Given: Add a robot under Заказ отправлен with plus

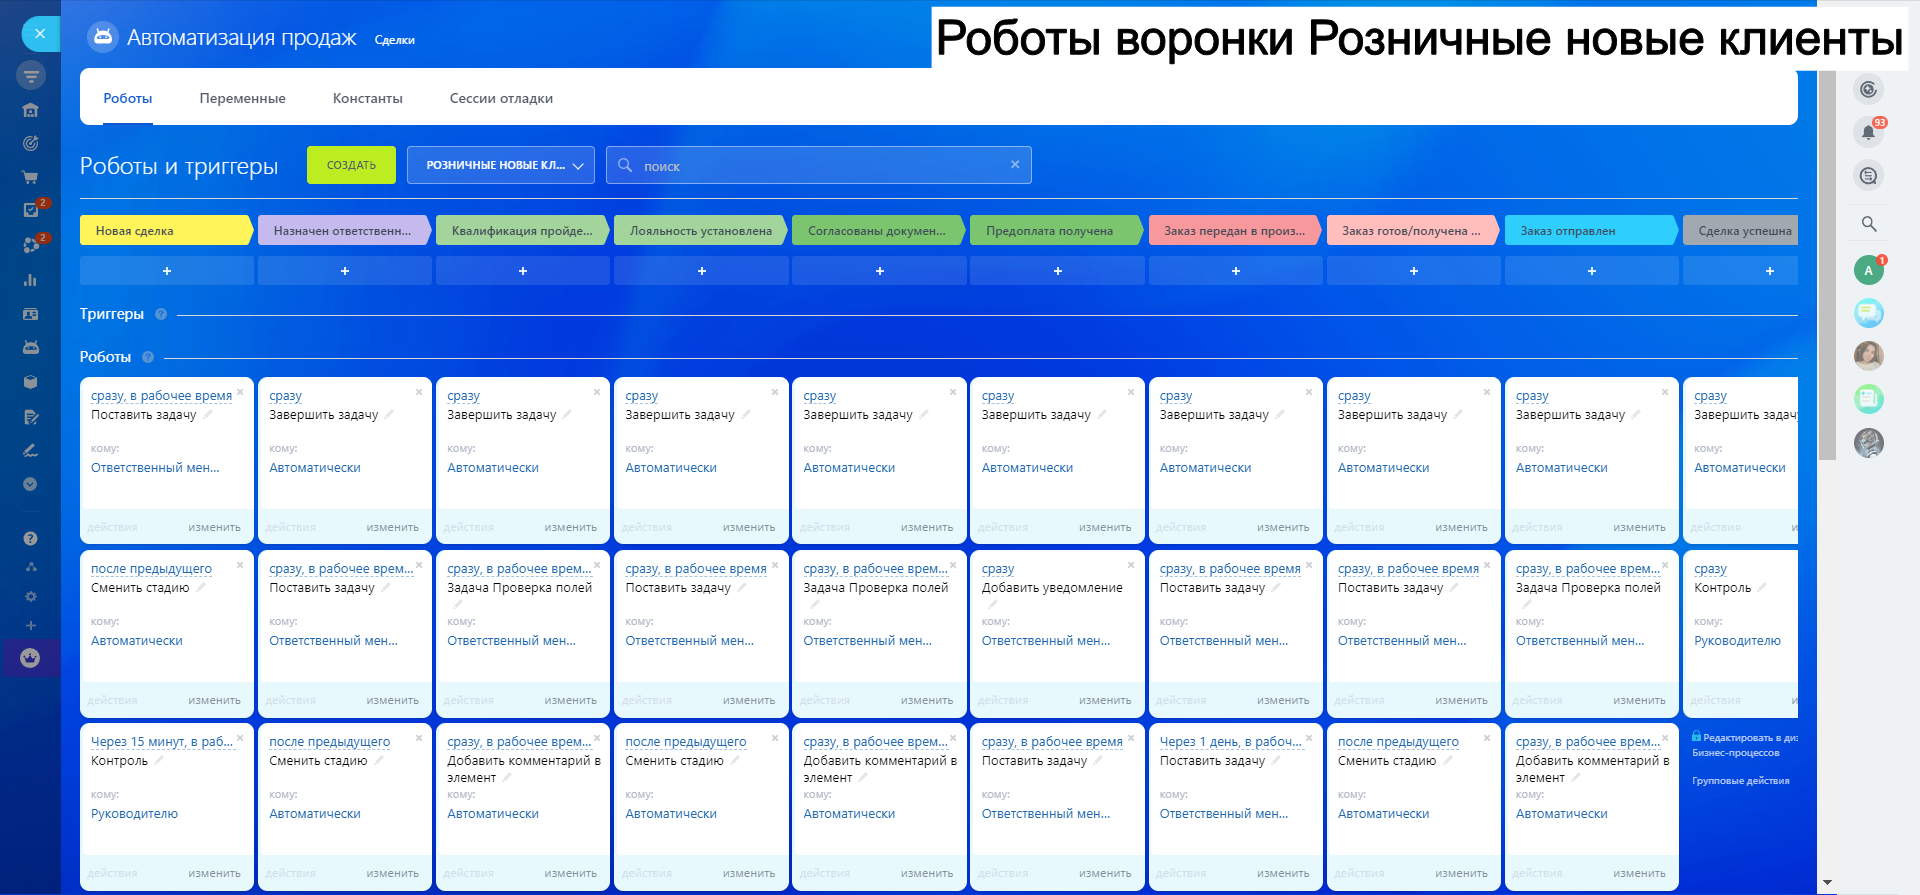Looking at the screenshot, I should (1592, 271).
